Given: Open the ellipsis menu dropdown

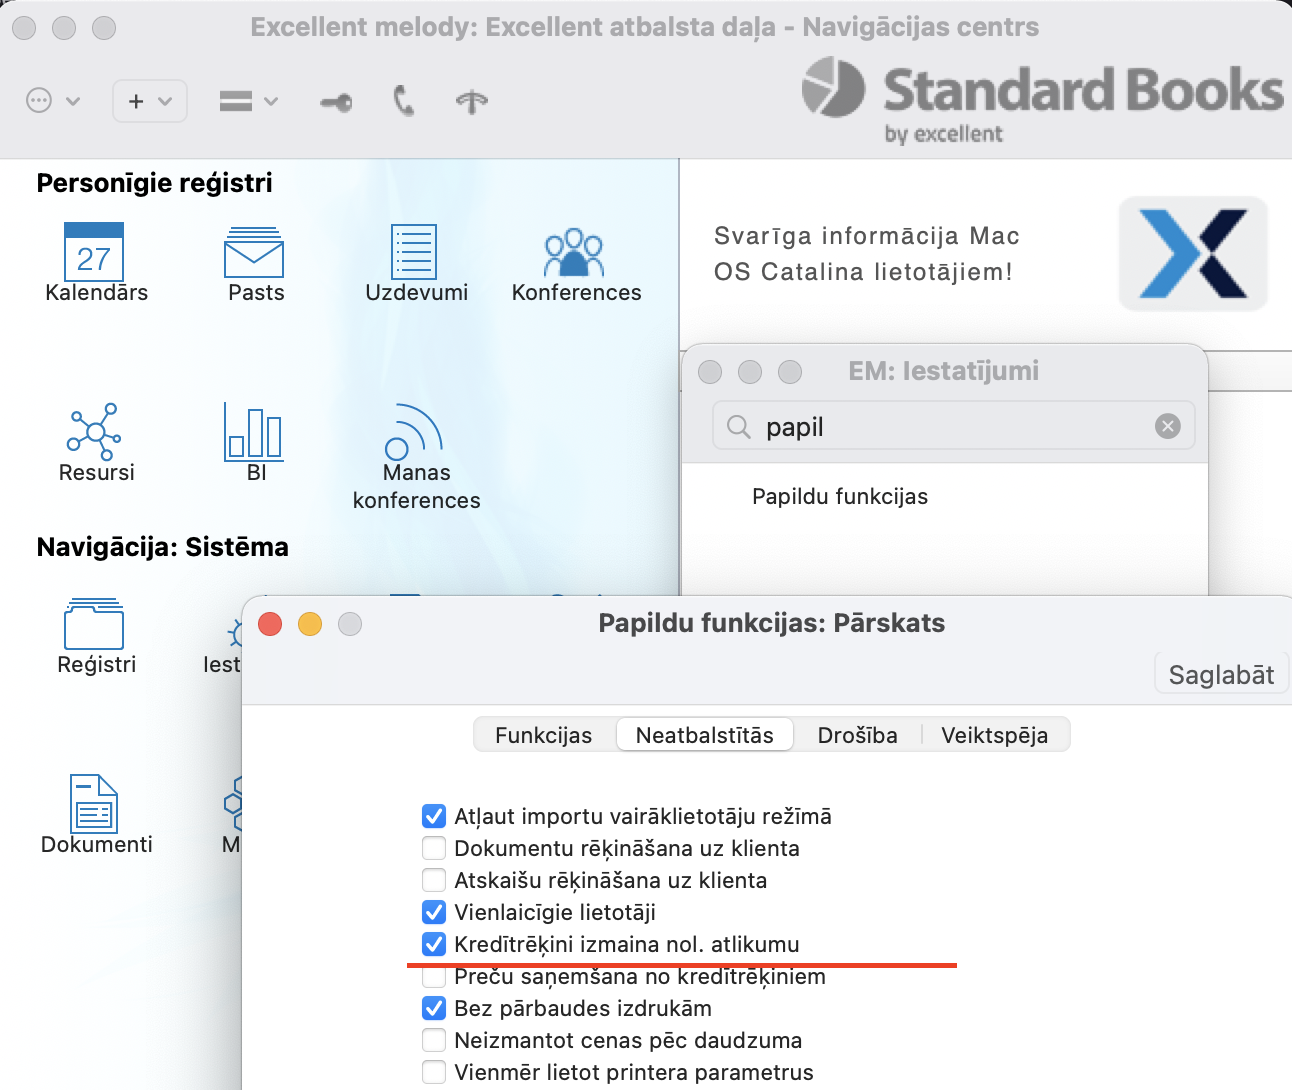Looking at the screenshot, I should pos(52,101).
